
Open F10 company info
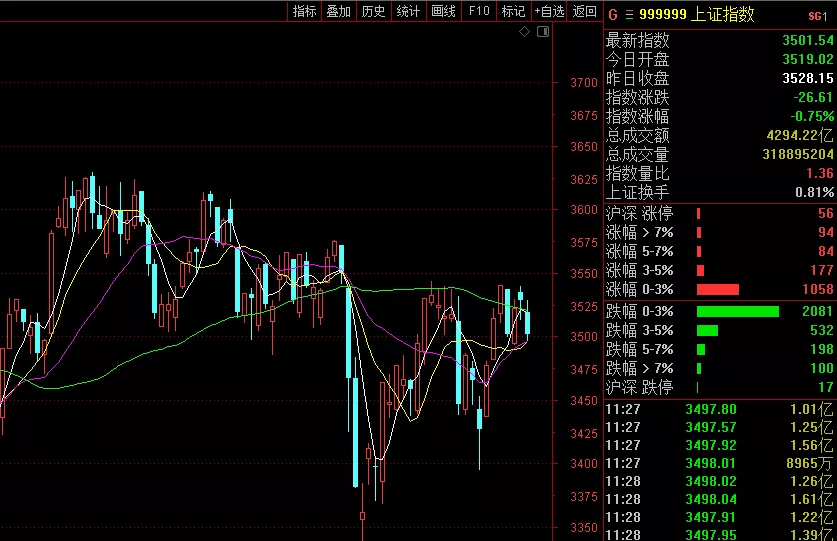[x=479, y=11]
